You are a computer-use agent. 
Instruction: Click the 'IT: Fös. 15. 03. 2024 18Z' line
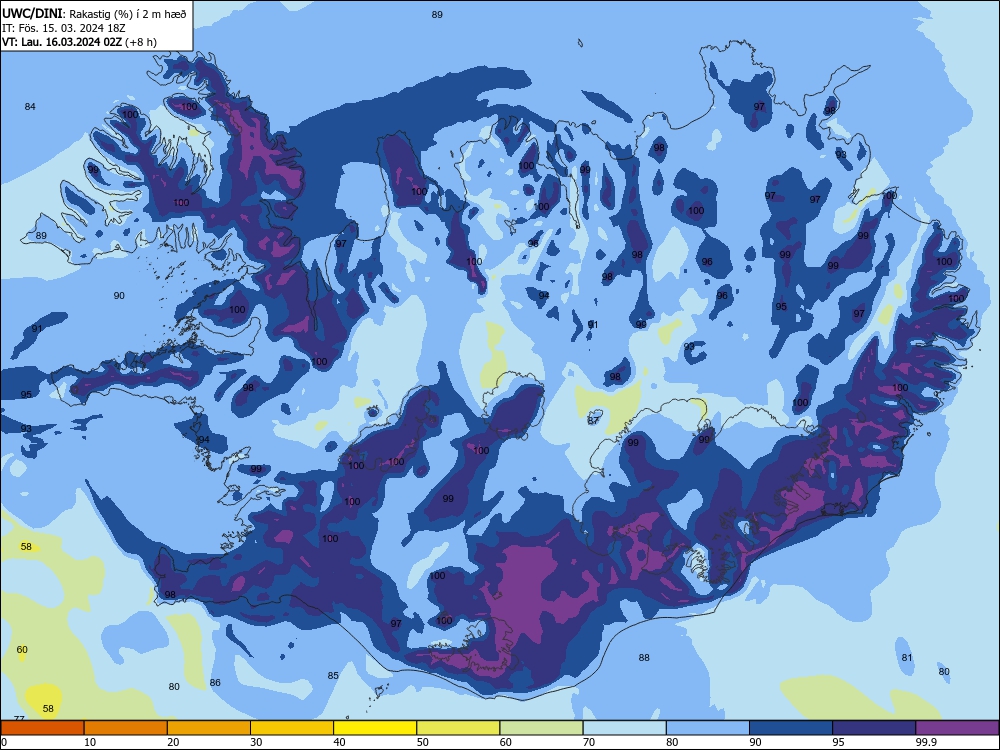[64, 28]
